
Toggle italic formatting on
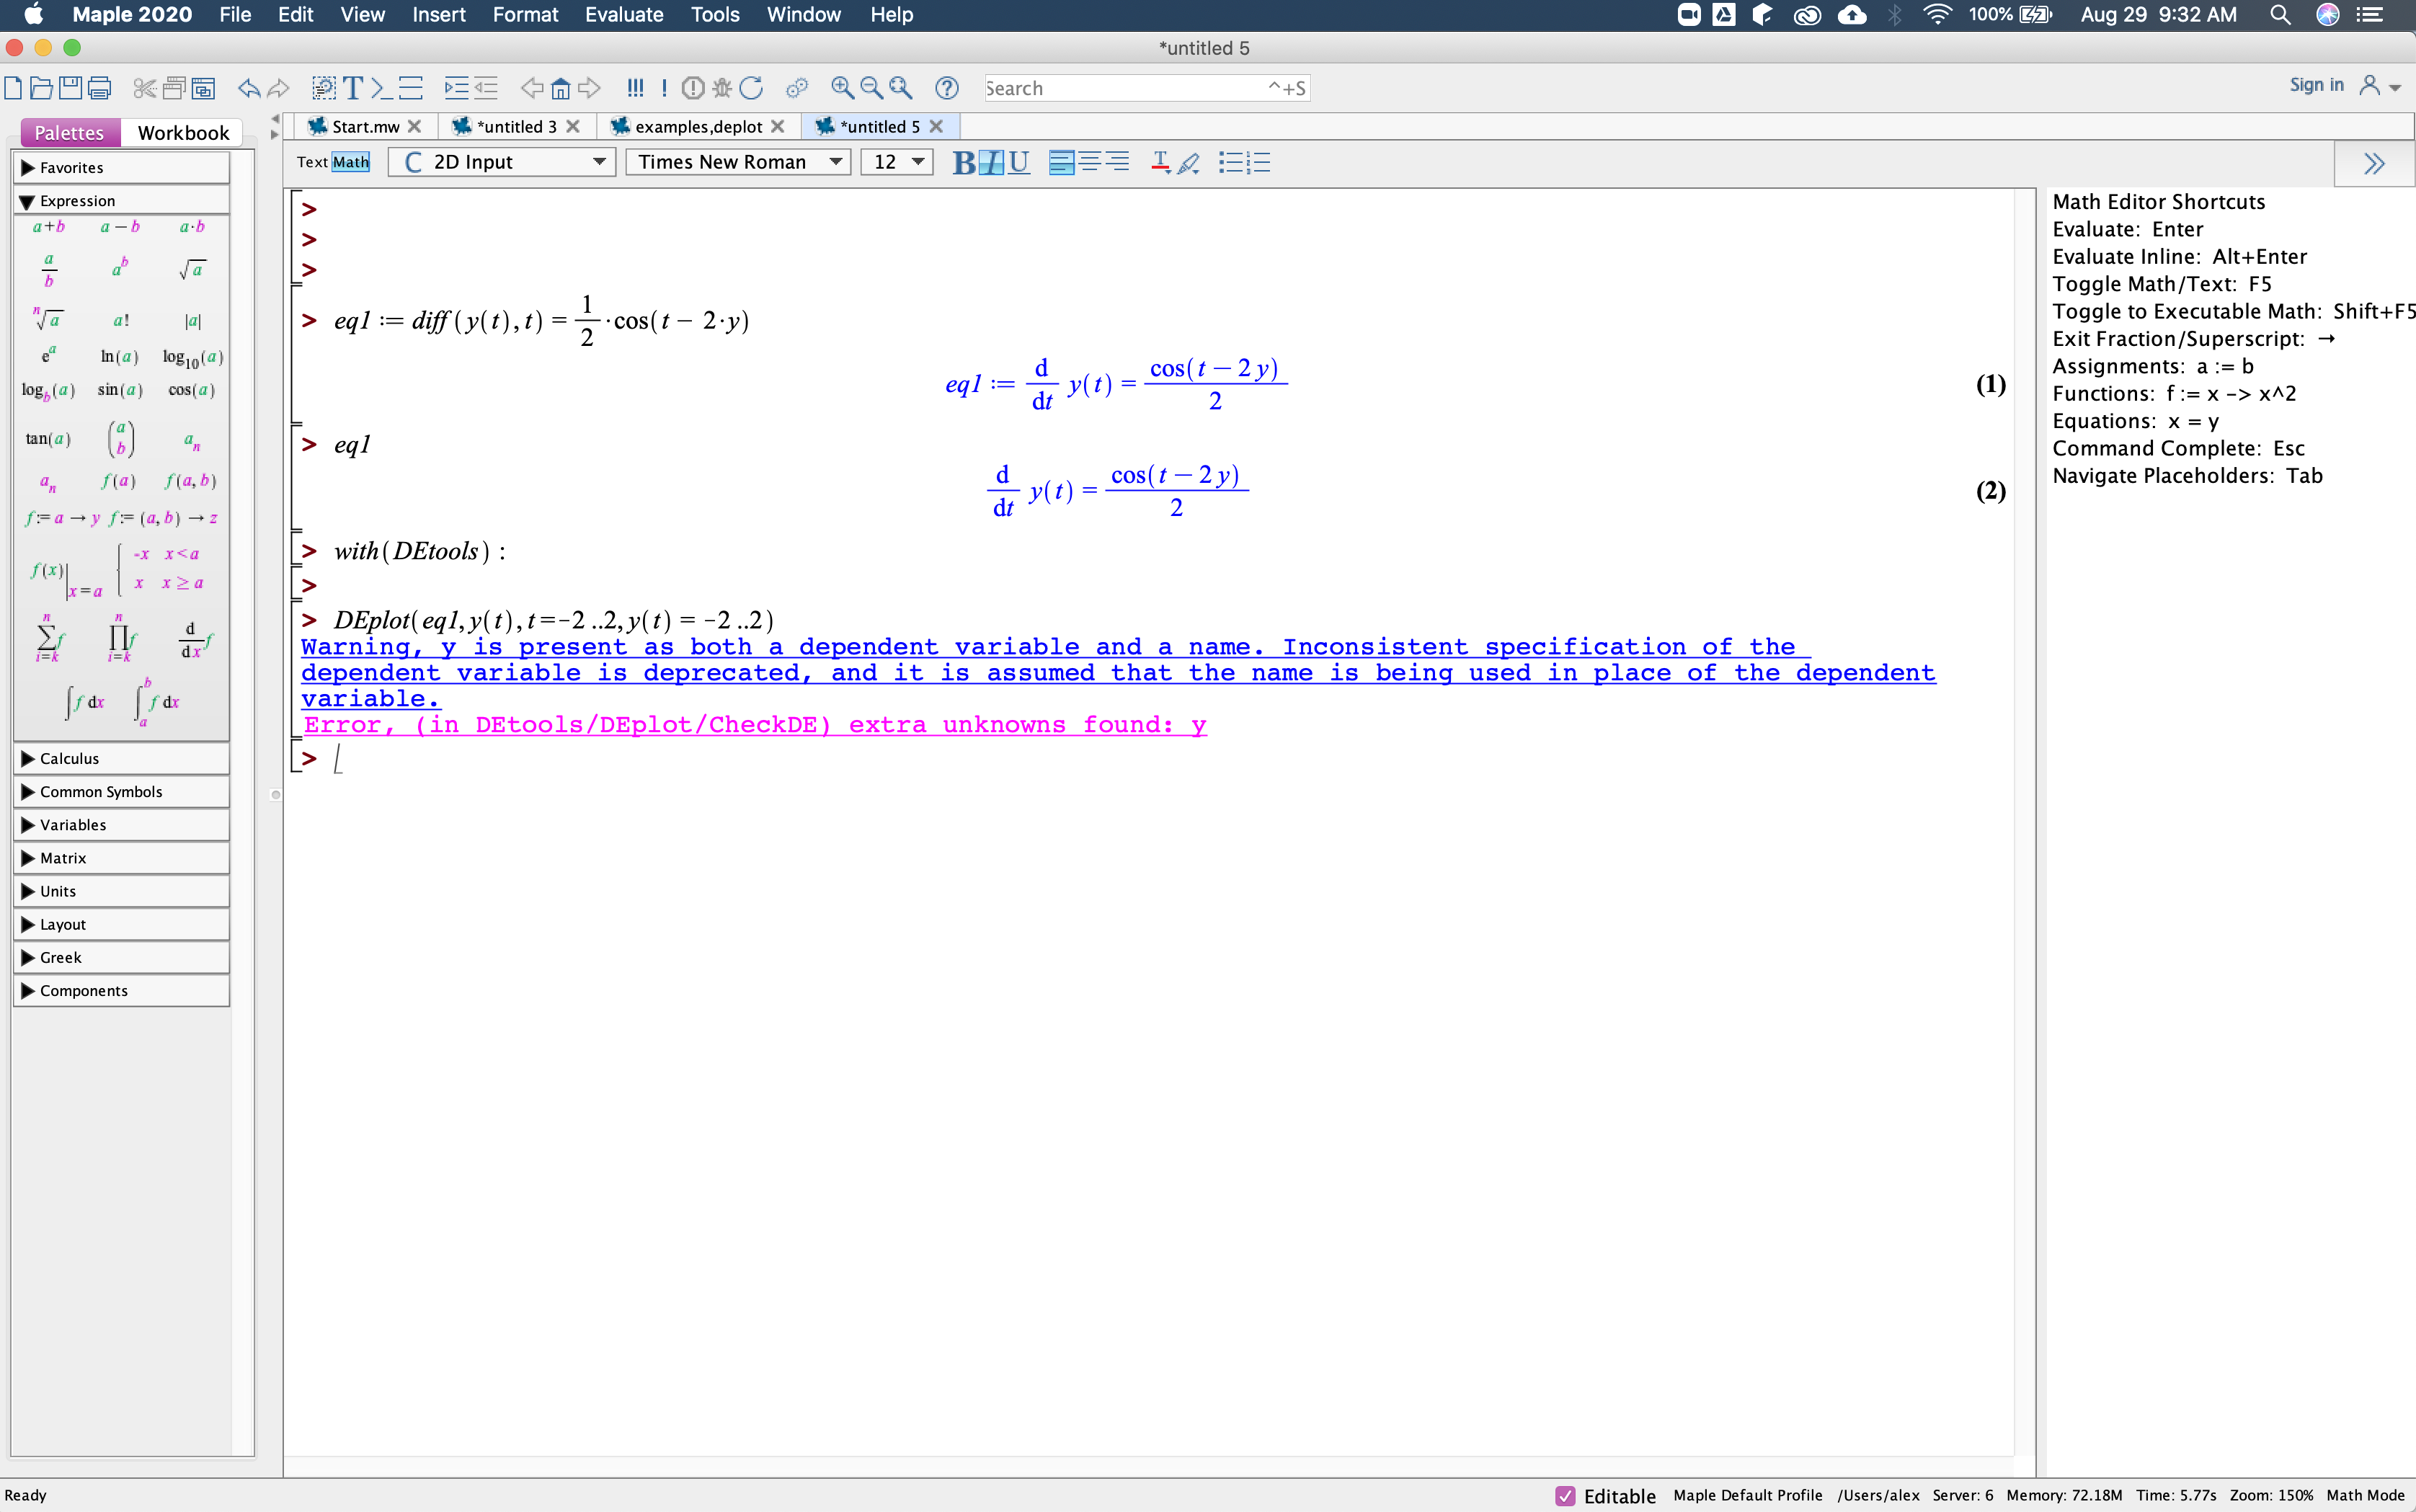tap(991, 162)
